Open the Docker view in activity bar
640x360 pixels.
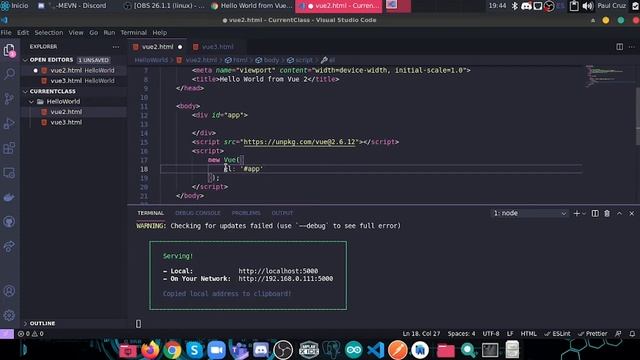(9, 198)
